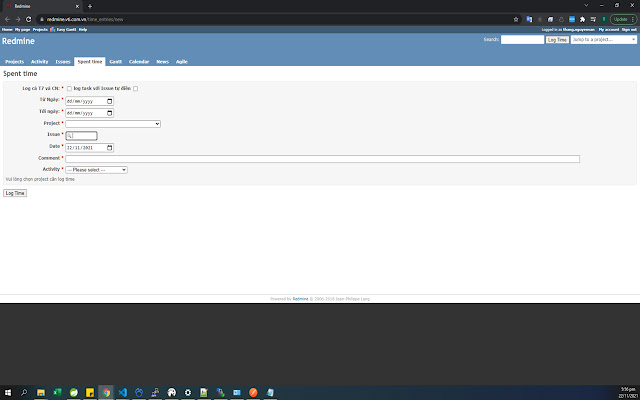
Task: Open Sticky Notes from the taskbar
Action: (90, 393)
